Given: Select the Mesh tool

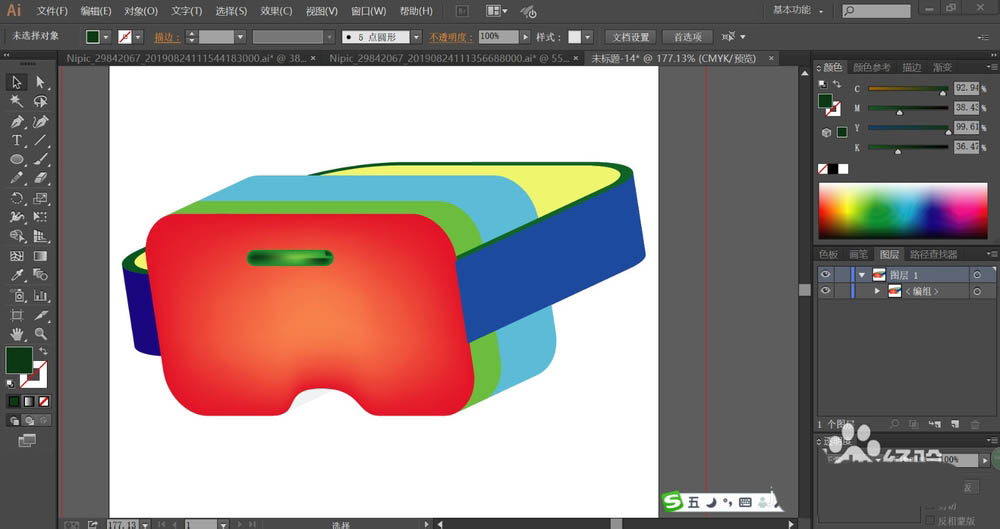Looking at the screenshot, I should (17, 256).
